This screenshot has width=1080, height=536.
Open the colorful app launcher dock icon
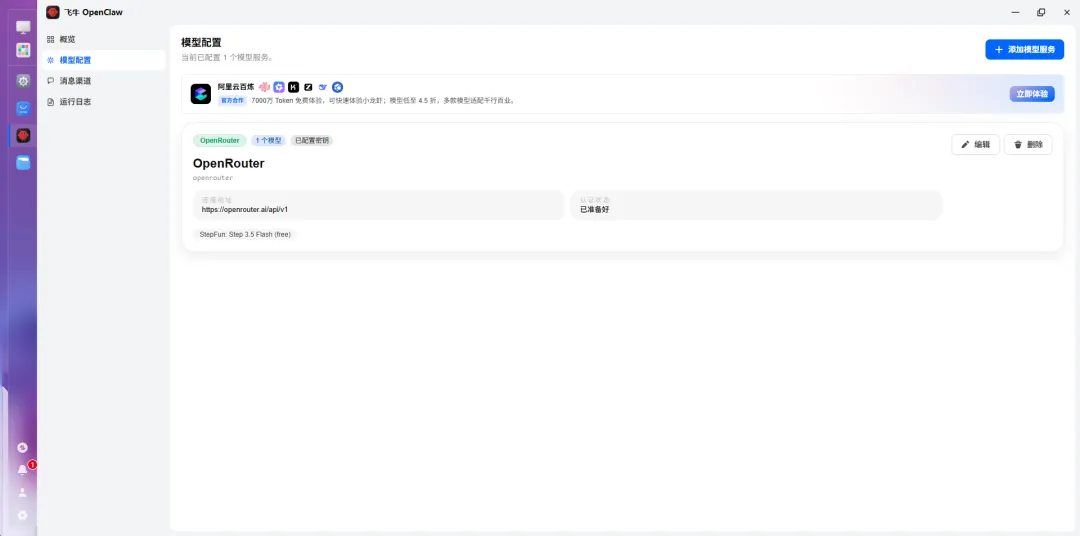pos(23,50)
